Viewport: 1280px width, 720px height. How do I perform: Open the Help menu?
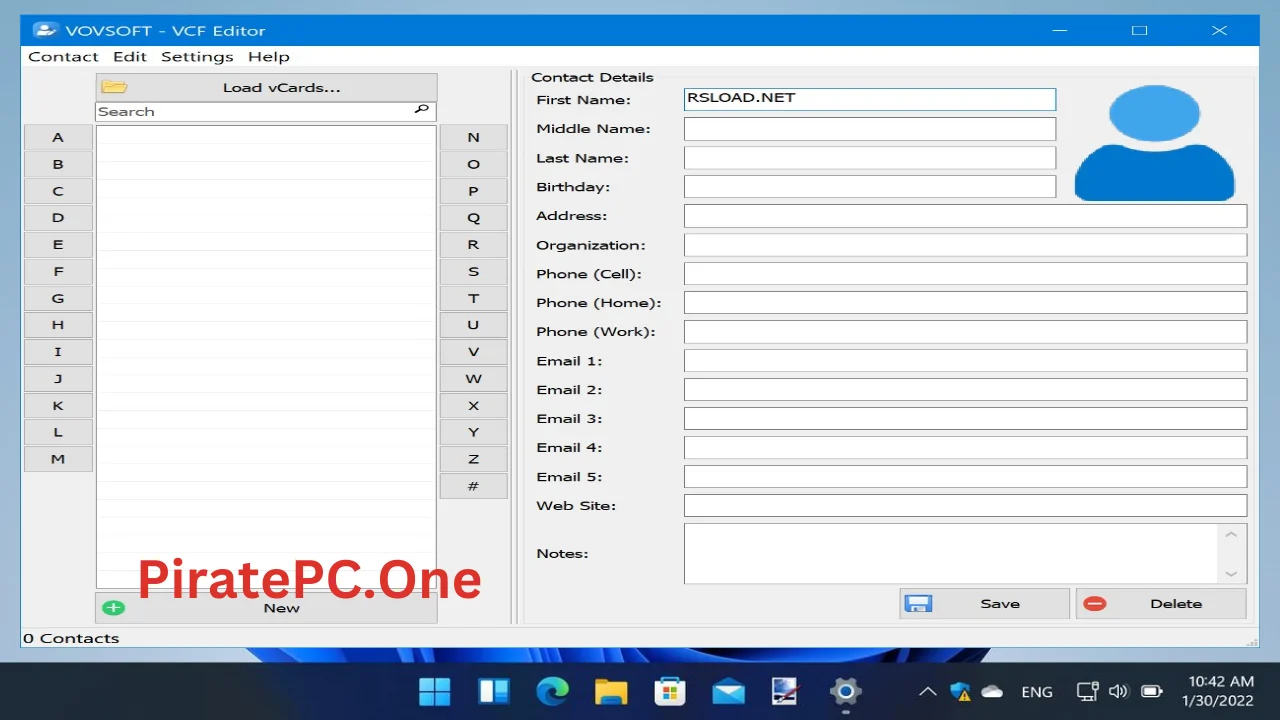point(268,57)
